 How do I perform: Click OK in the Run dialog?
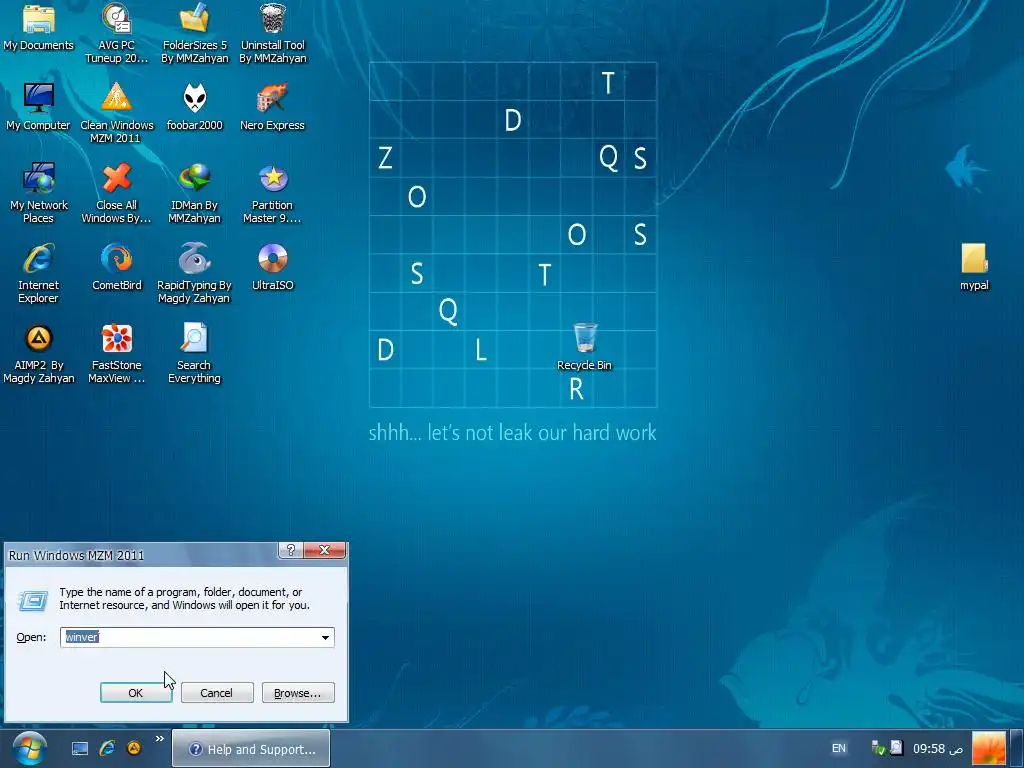[x=136, y=693]
